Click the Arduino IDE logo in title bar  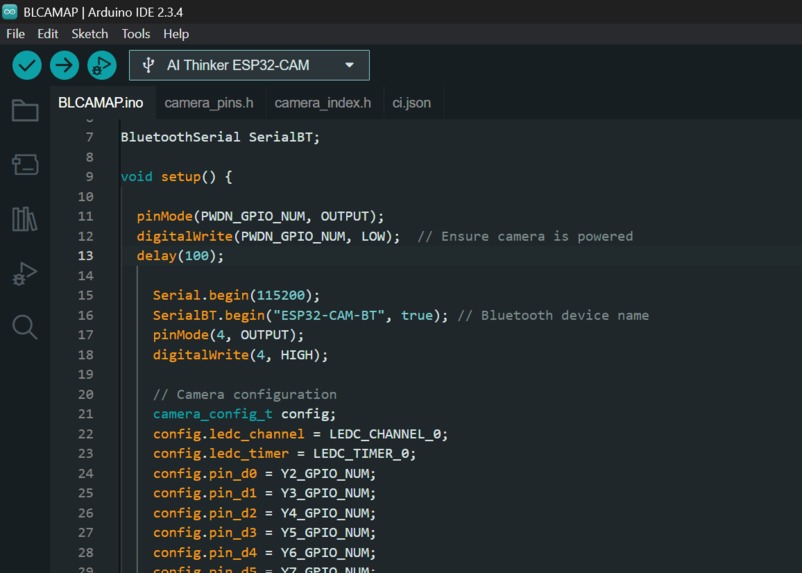coord(10,12)
